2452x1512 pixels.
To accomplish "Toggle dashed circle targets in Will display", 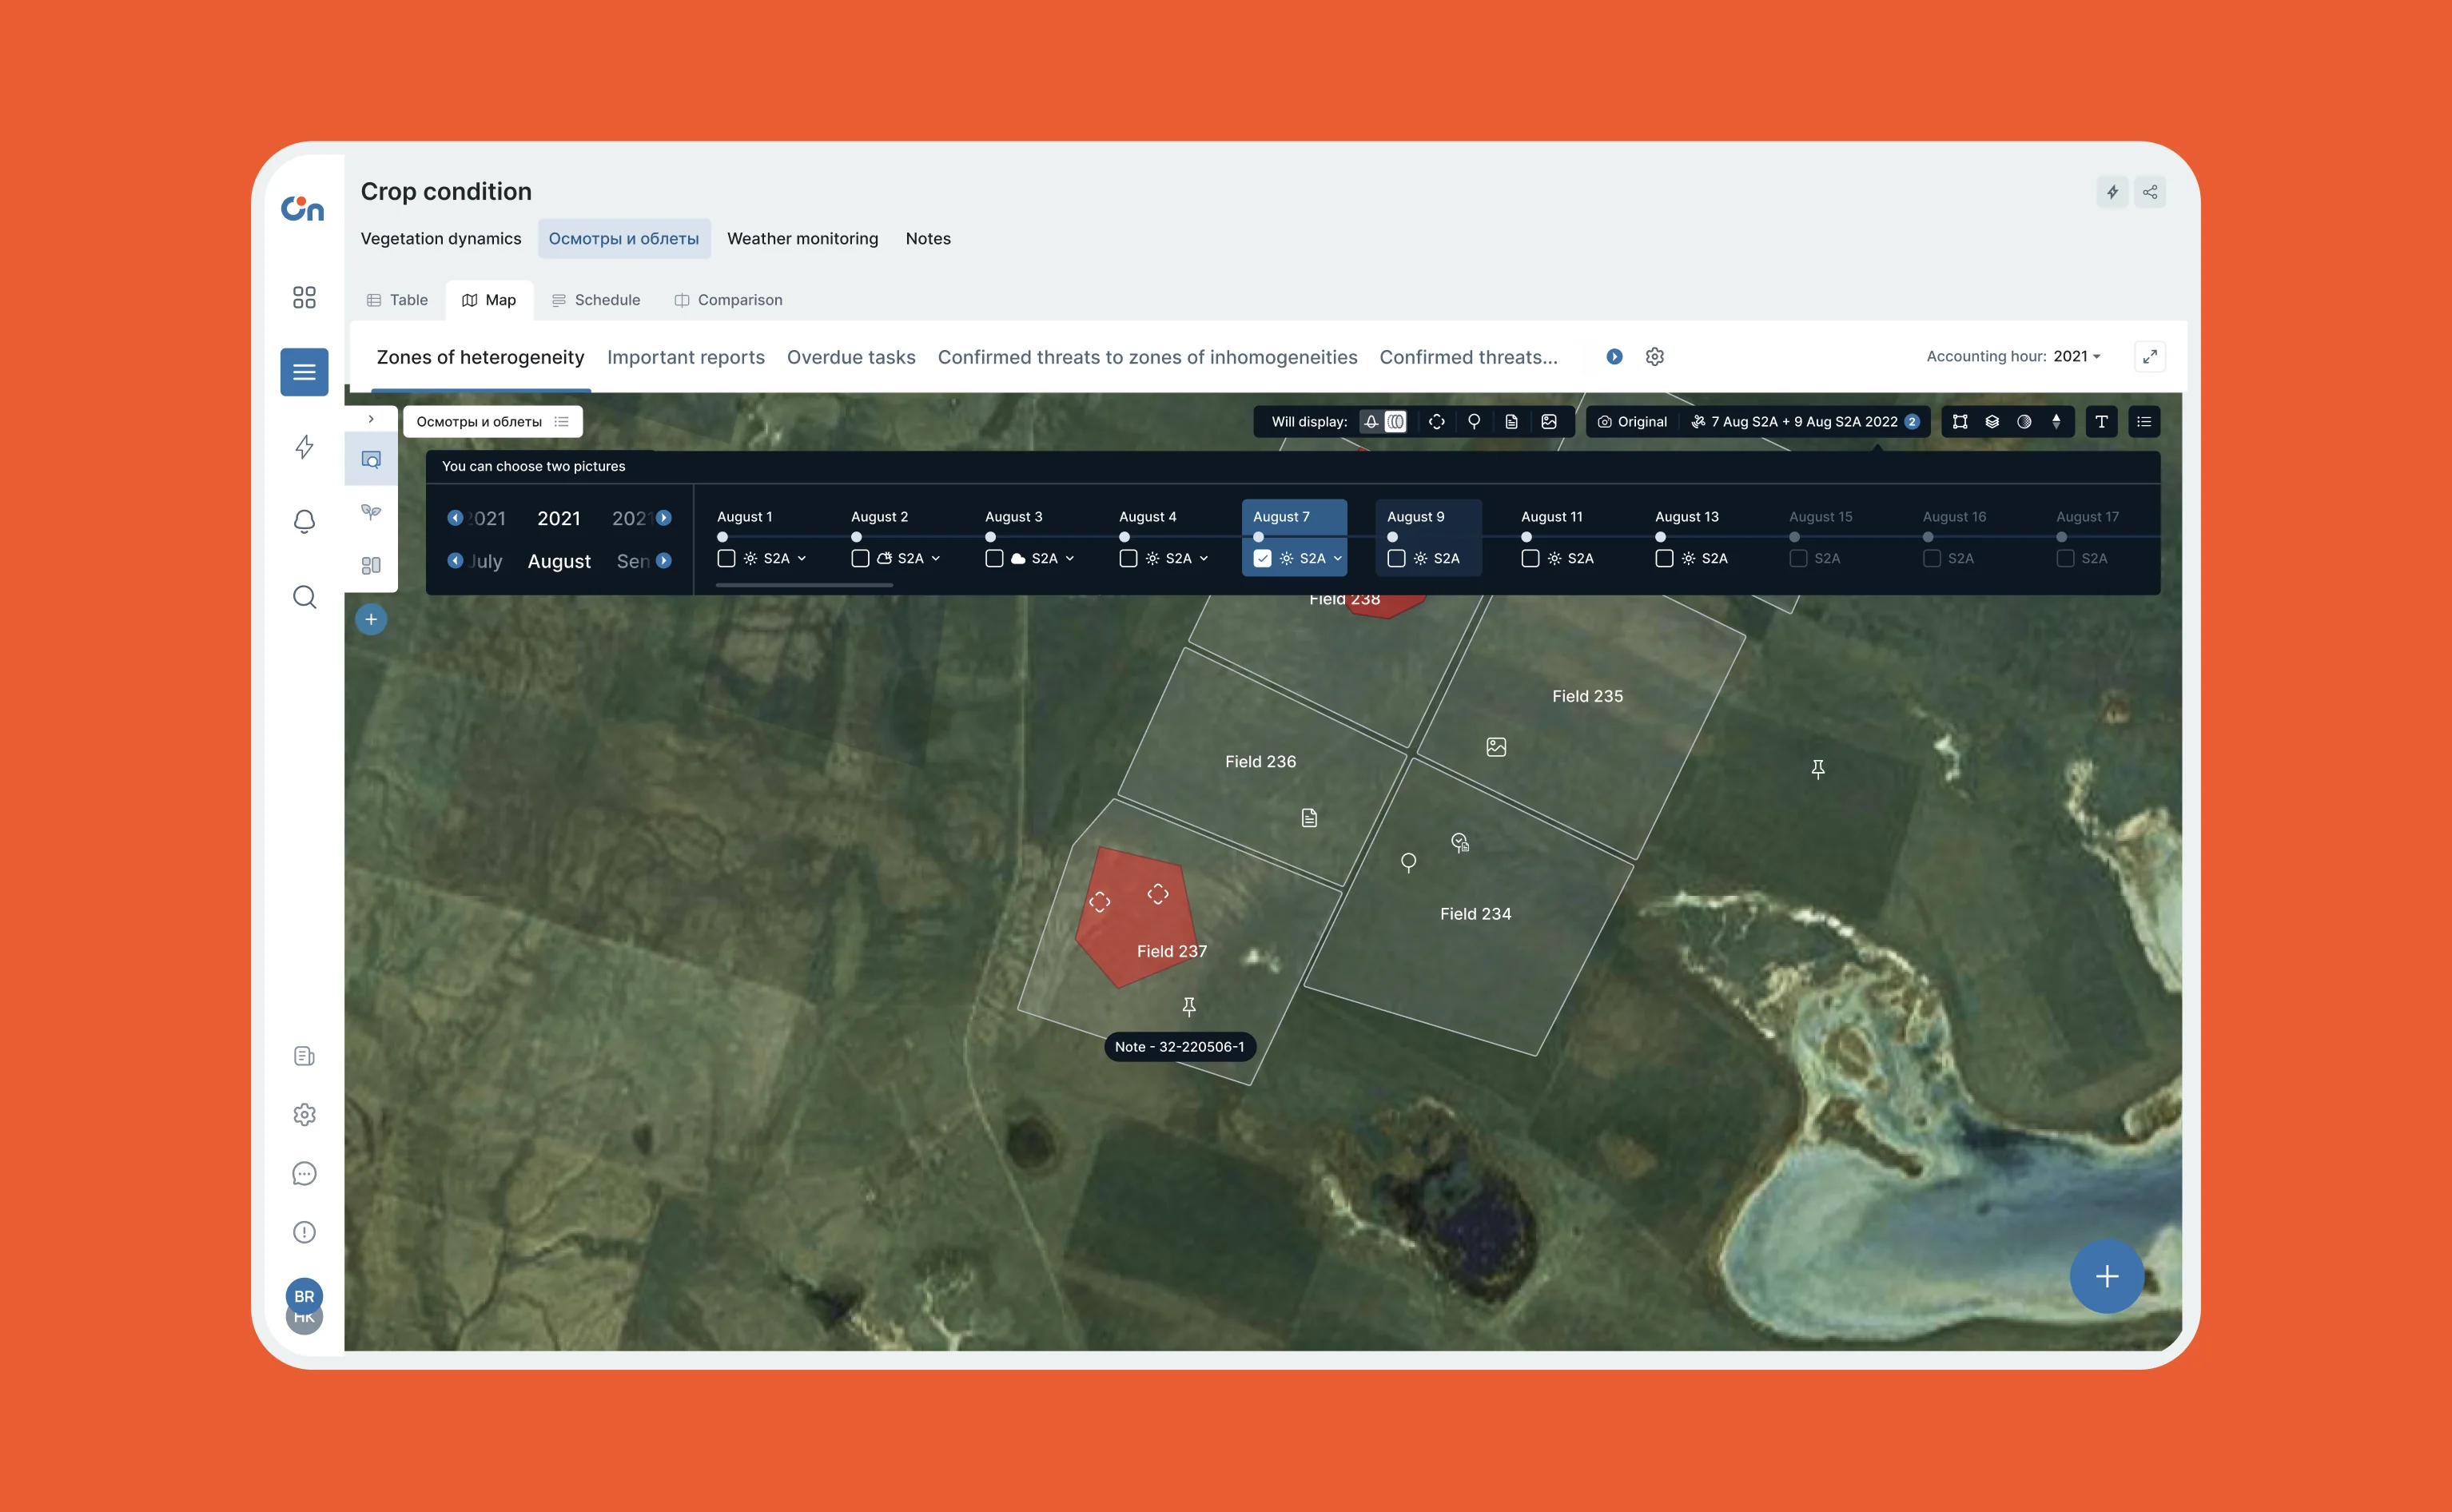I will tap(1437, 422).
